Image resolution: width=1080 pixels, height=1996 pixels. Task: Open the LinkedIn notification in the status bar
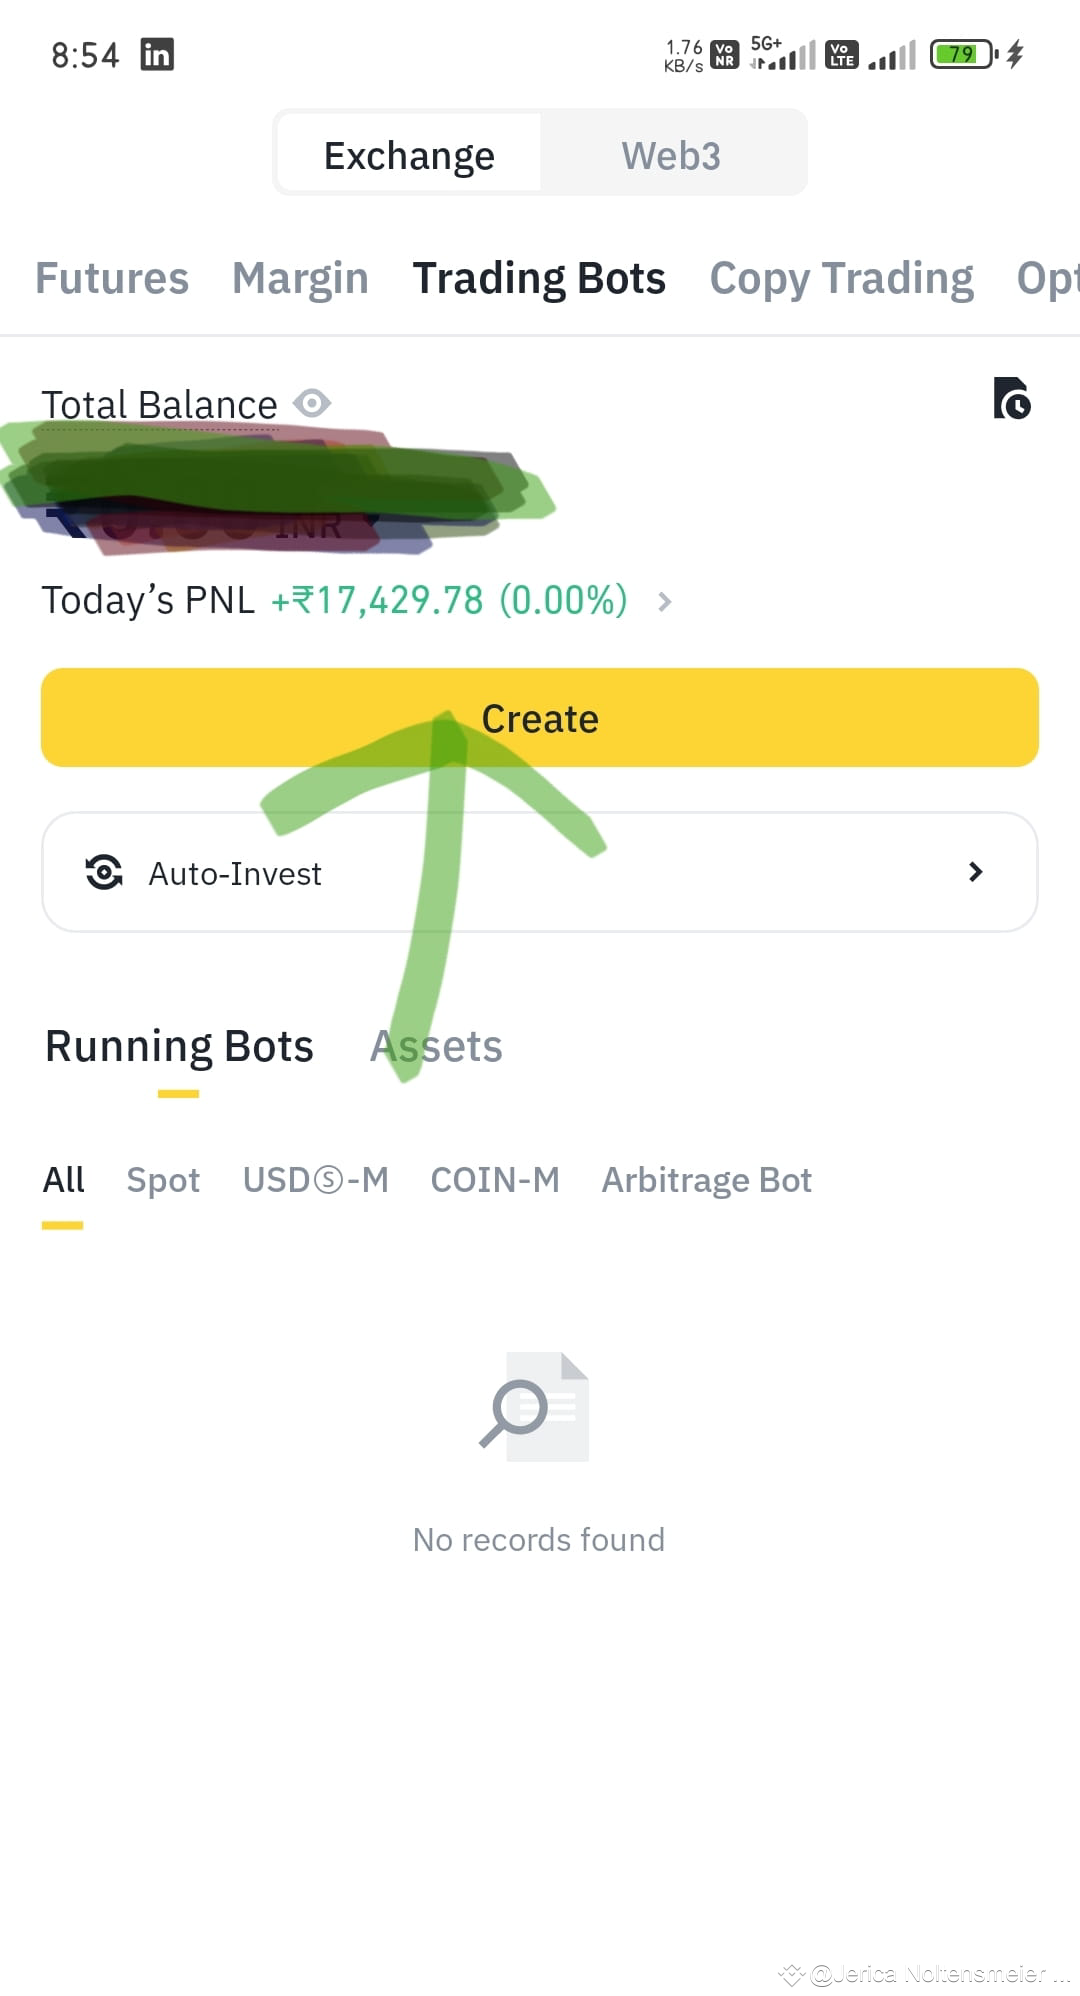click(x=158, y=54)
